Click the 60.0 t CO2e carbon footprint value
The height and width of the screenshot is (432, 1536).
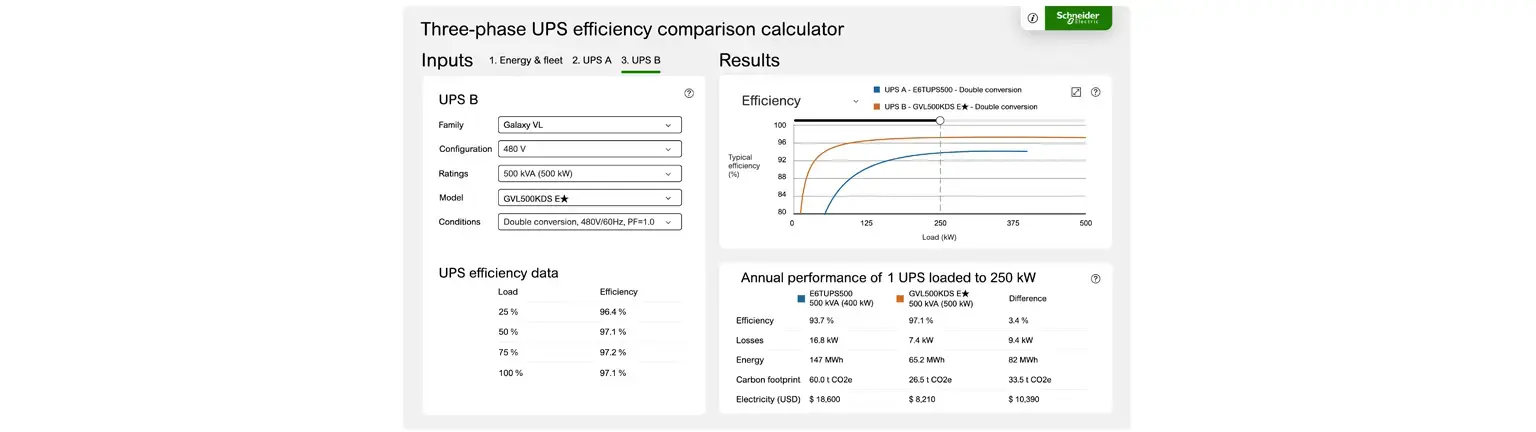[831, 380]
